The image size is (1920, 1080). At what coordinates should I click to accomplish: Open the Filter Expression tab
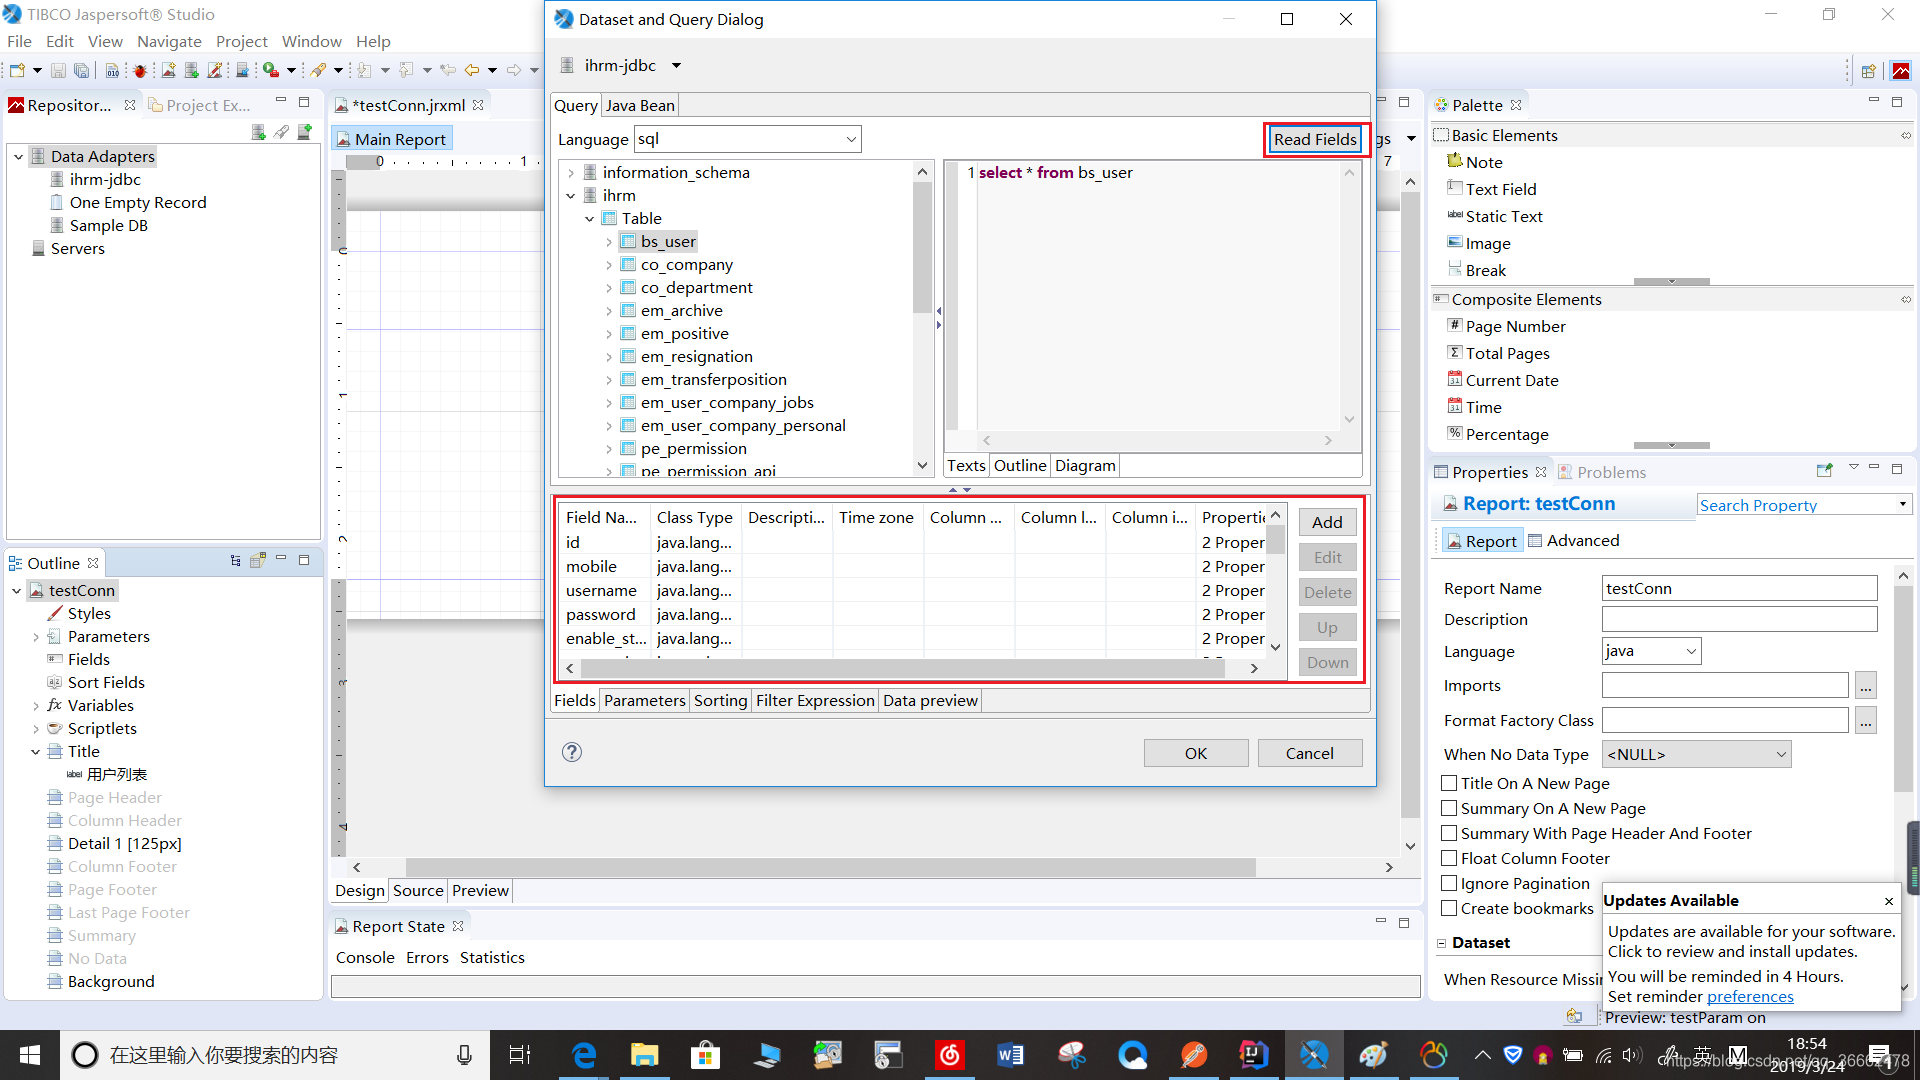[815, 700]
